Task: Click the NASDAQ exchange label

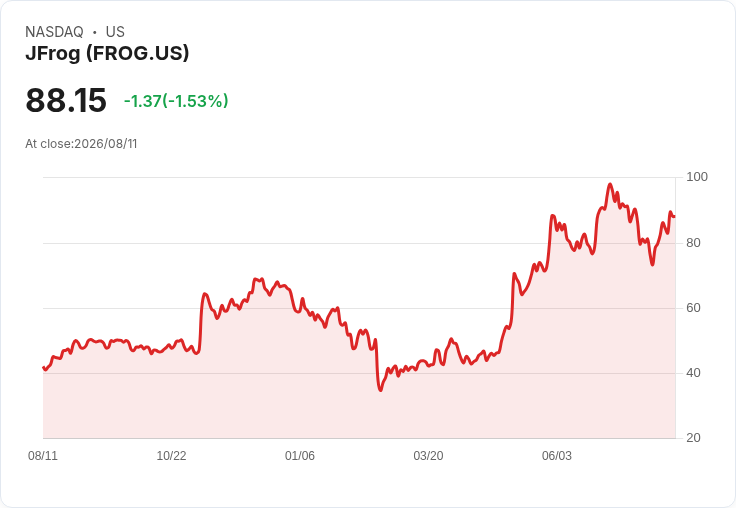Action: click(x=54, y=32)
